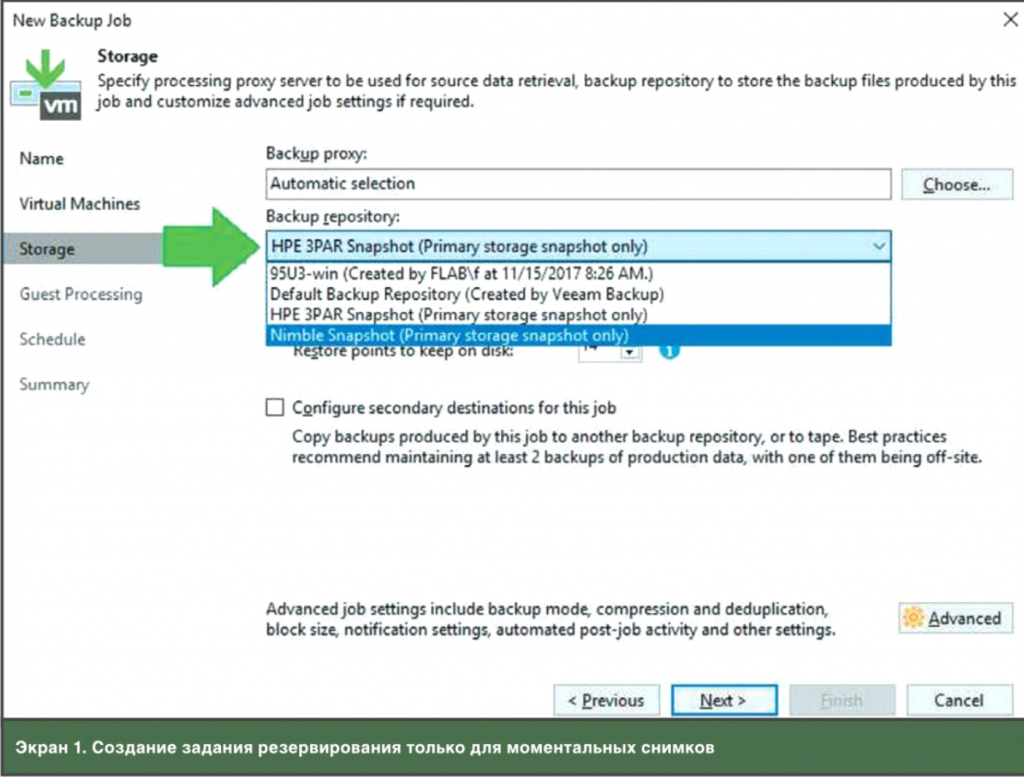Expand the Backup repository dropdown arrow
1024x777 pixels.
pyautogui.click(x=878, y=246)
